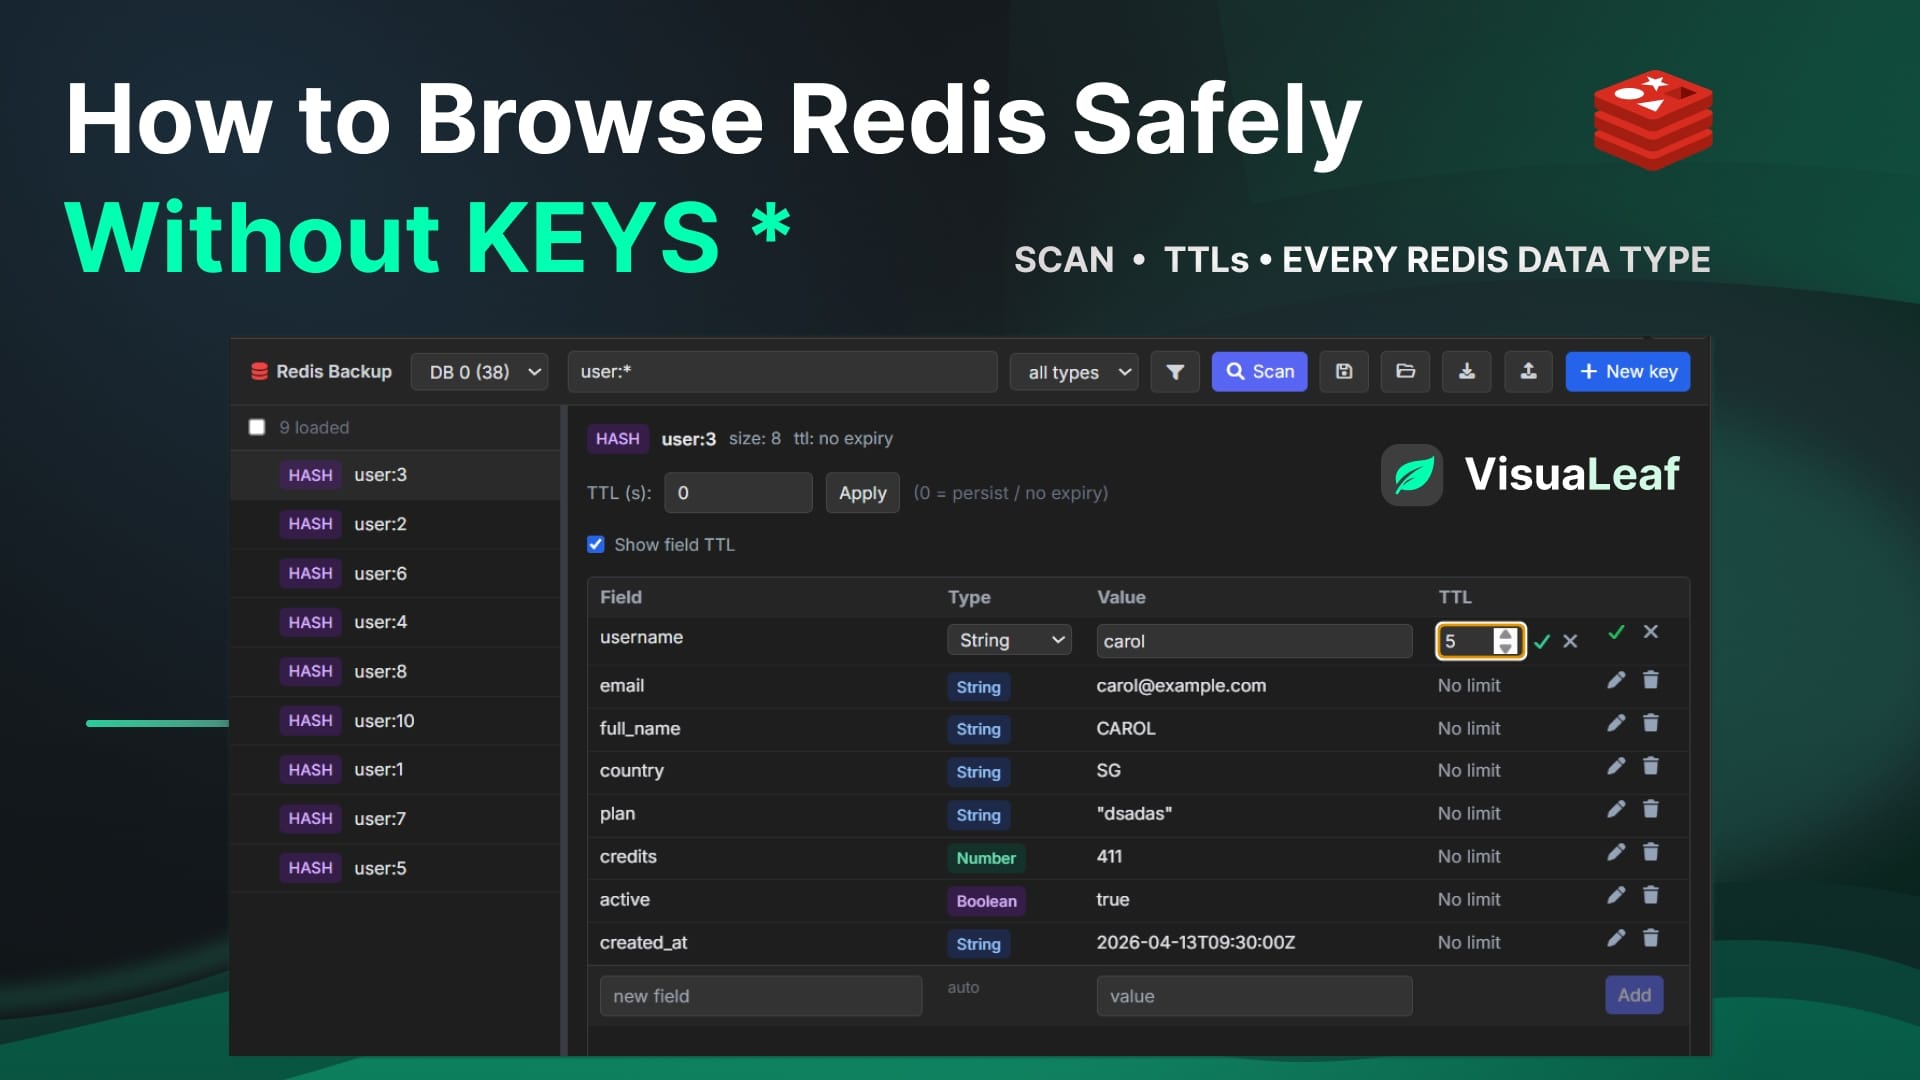
Task: Delete the plan field trash icon
Action: click(x=1651, y=809)
